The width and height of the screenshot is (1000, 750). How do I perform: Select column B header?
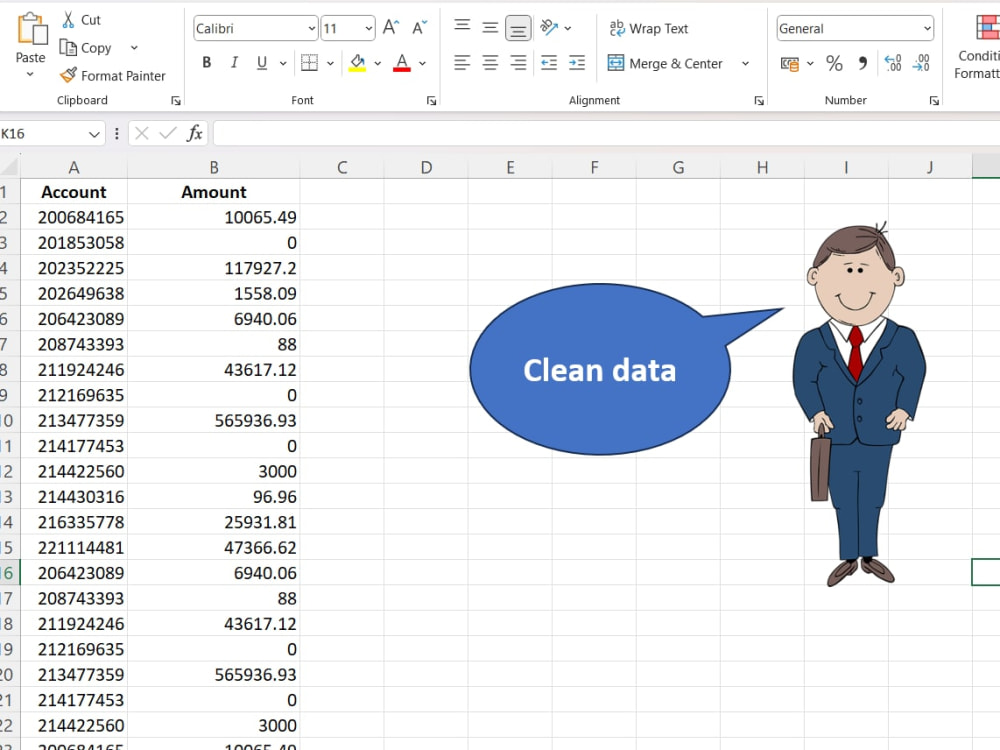pyautogui.click(x=214, y=167)
